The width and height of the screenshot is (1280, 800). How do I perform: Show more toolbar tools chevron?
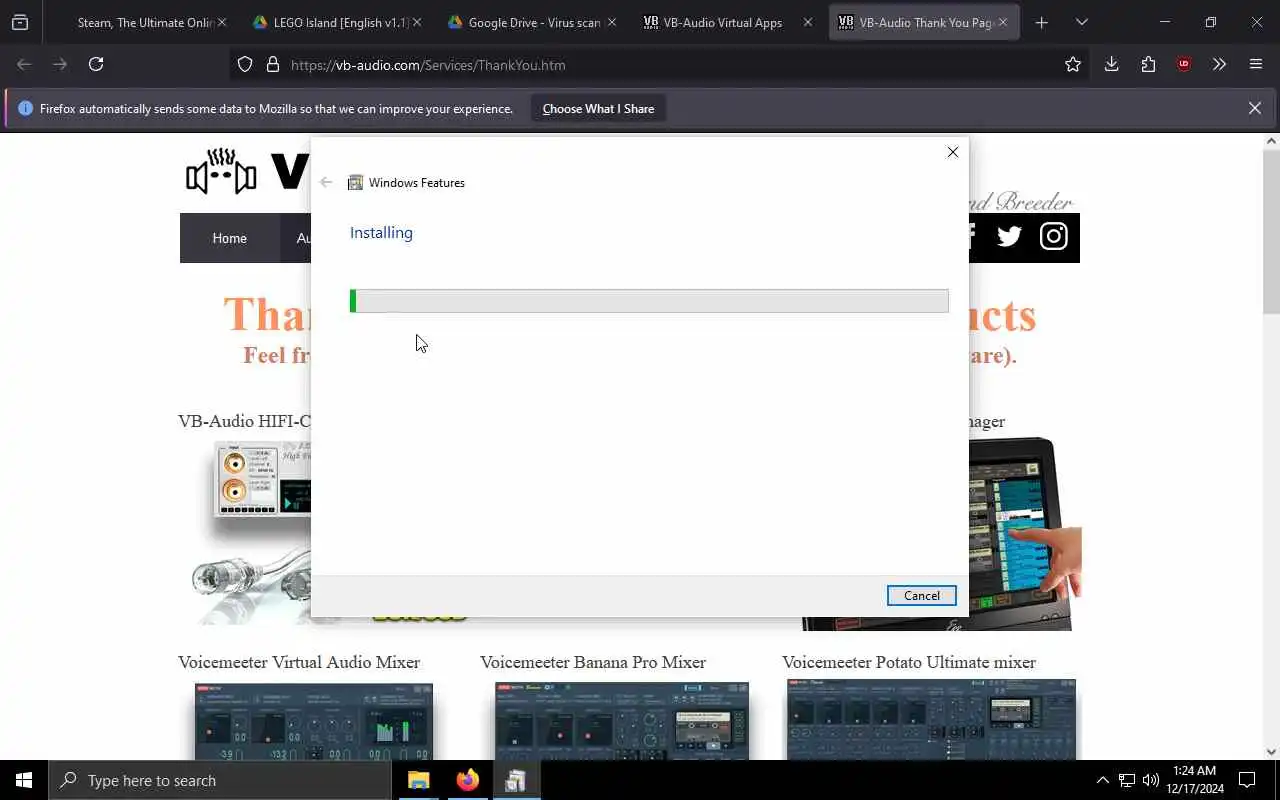tap(1219, 64)
